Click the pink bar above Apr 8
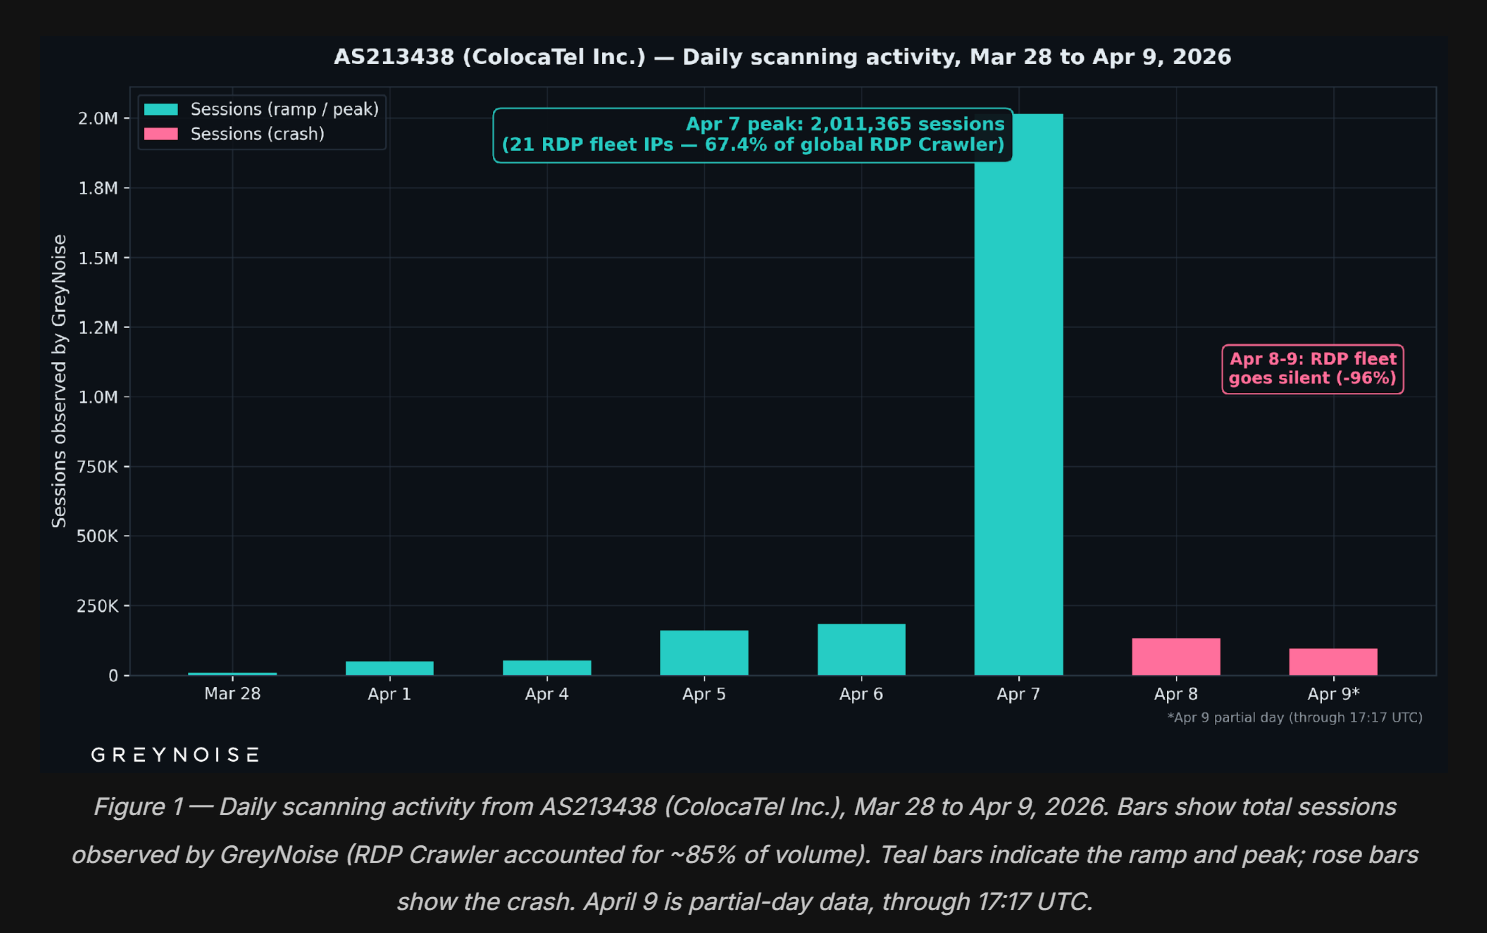 [1176, 657]
